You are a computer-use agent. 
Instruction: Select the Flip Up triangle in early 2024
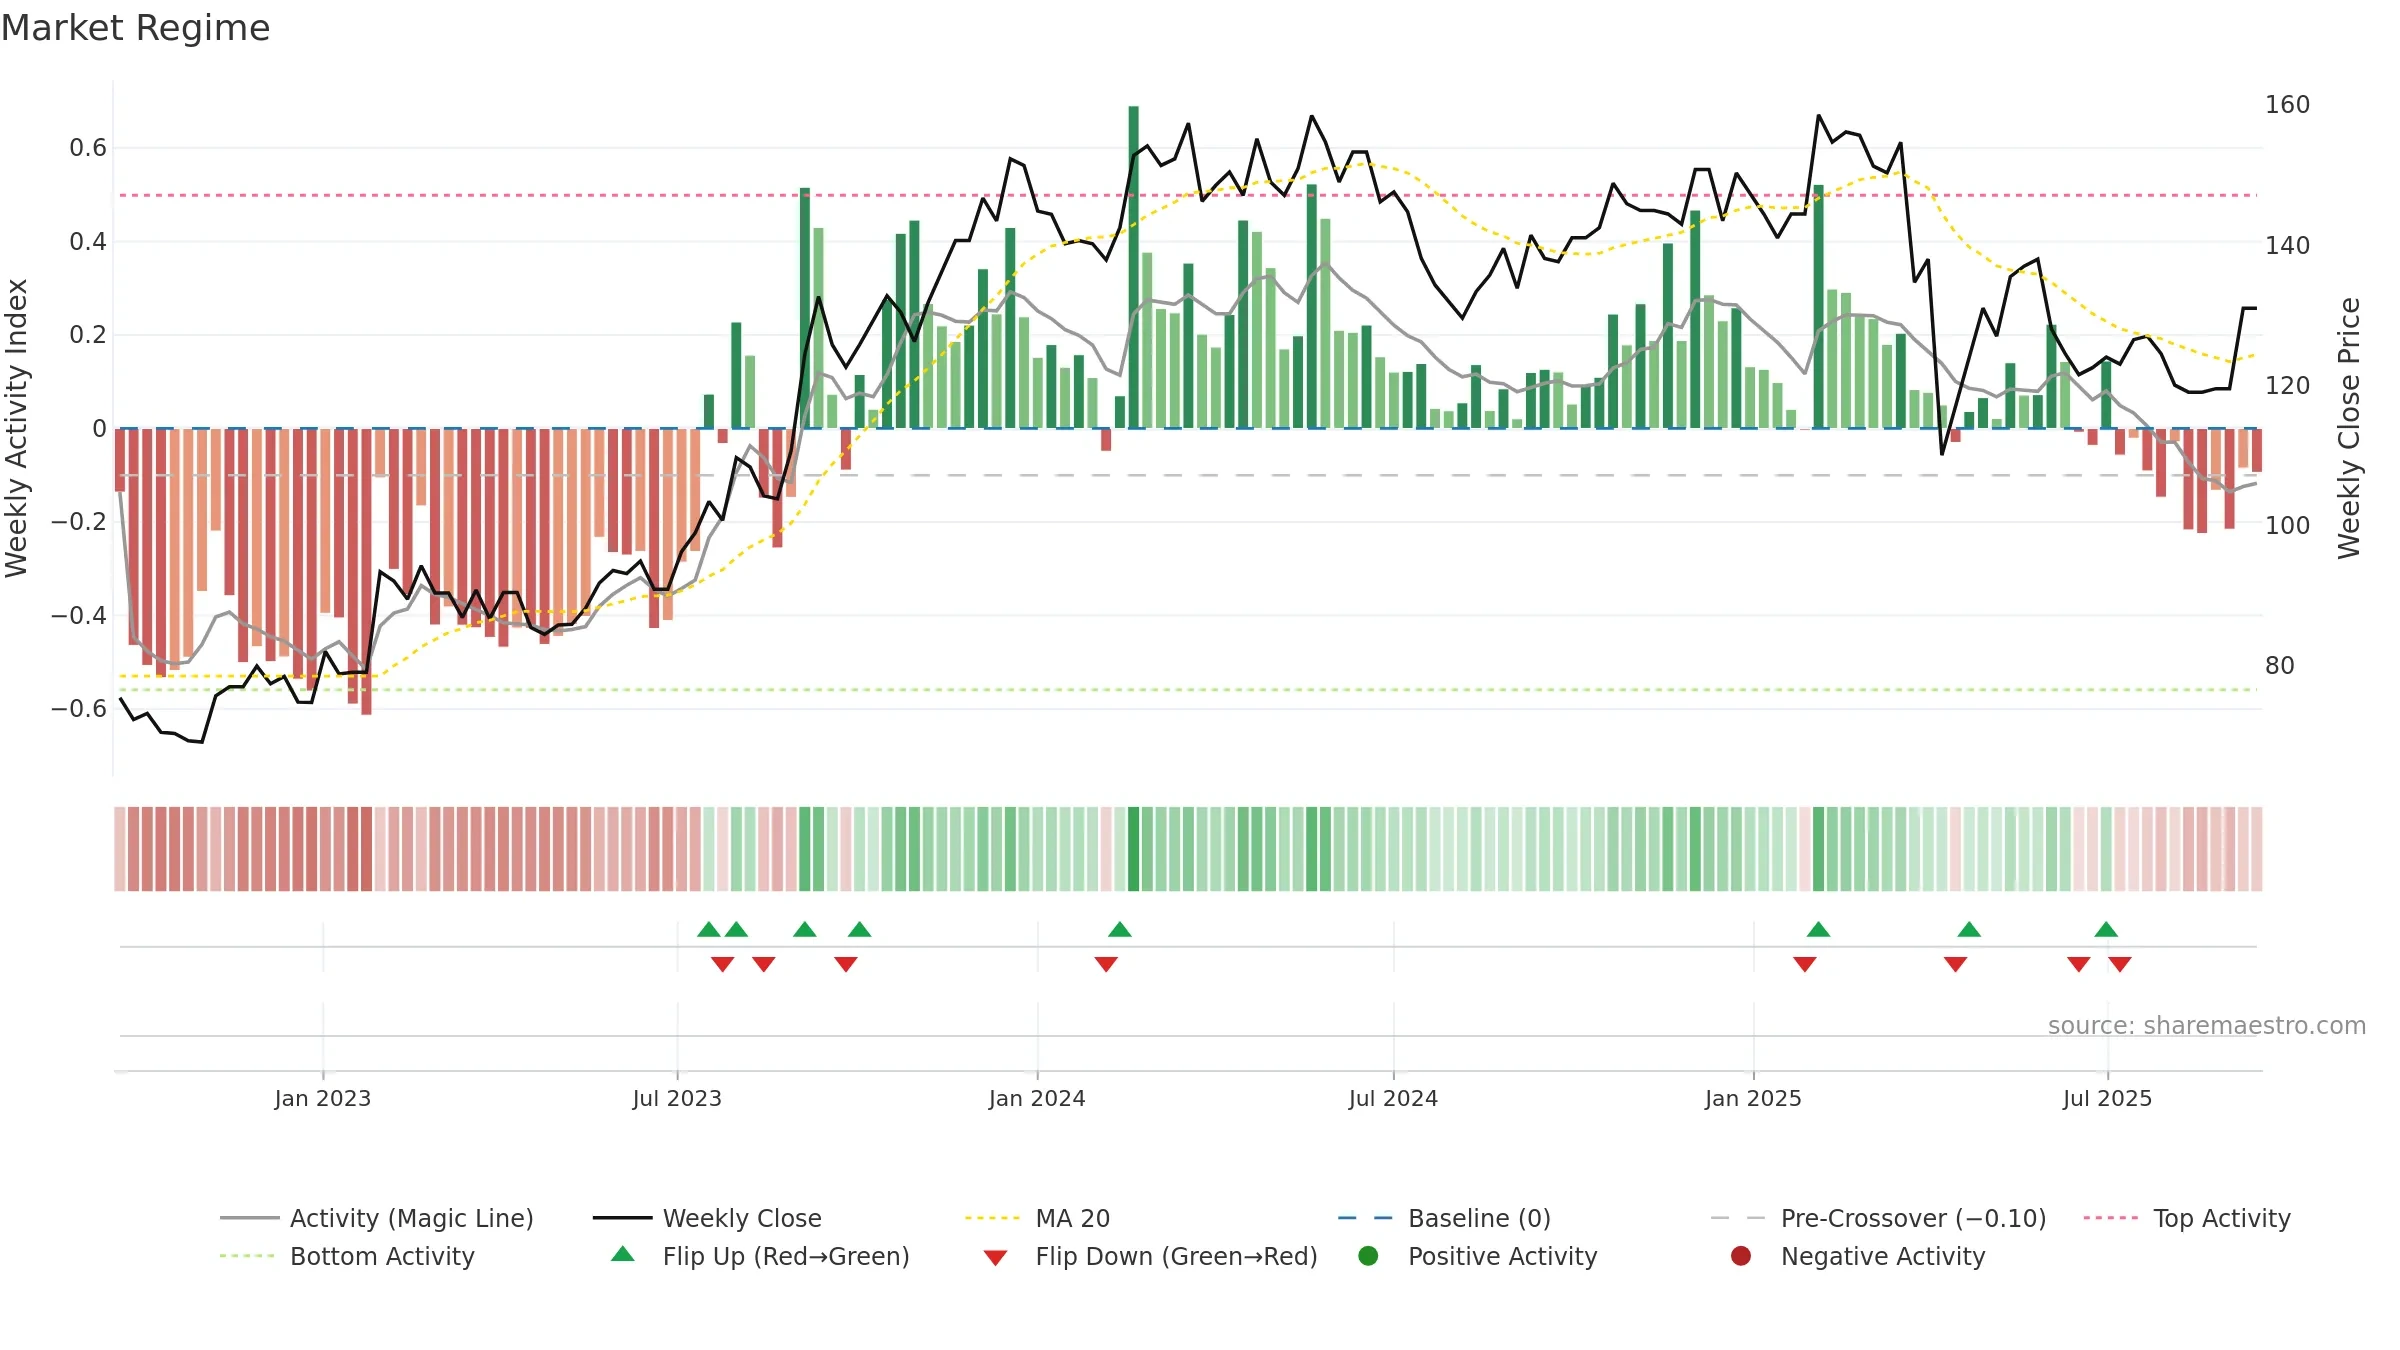(x=1120, y=929)
